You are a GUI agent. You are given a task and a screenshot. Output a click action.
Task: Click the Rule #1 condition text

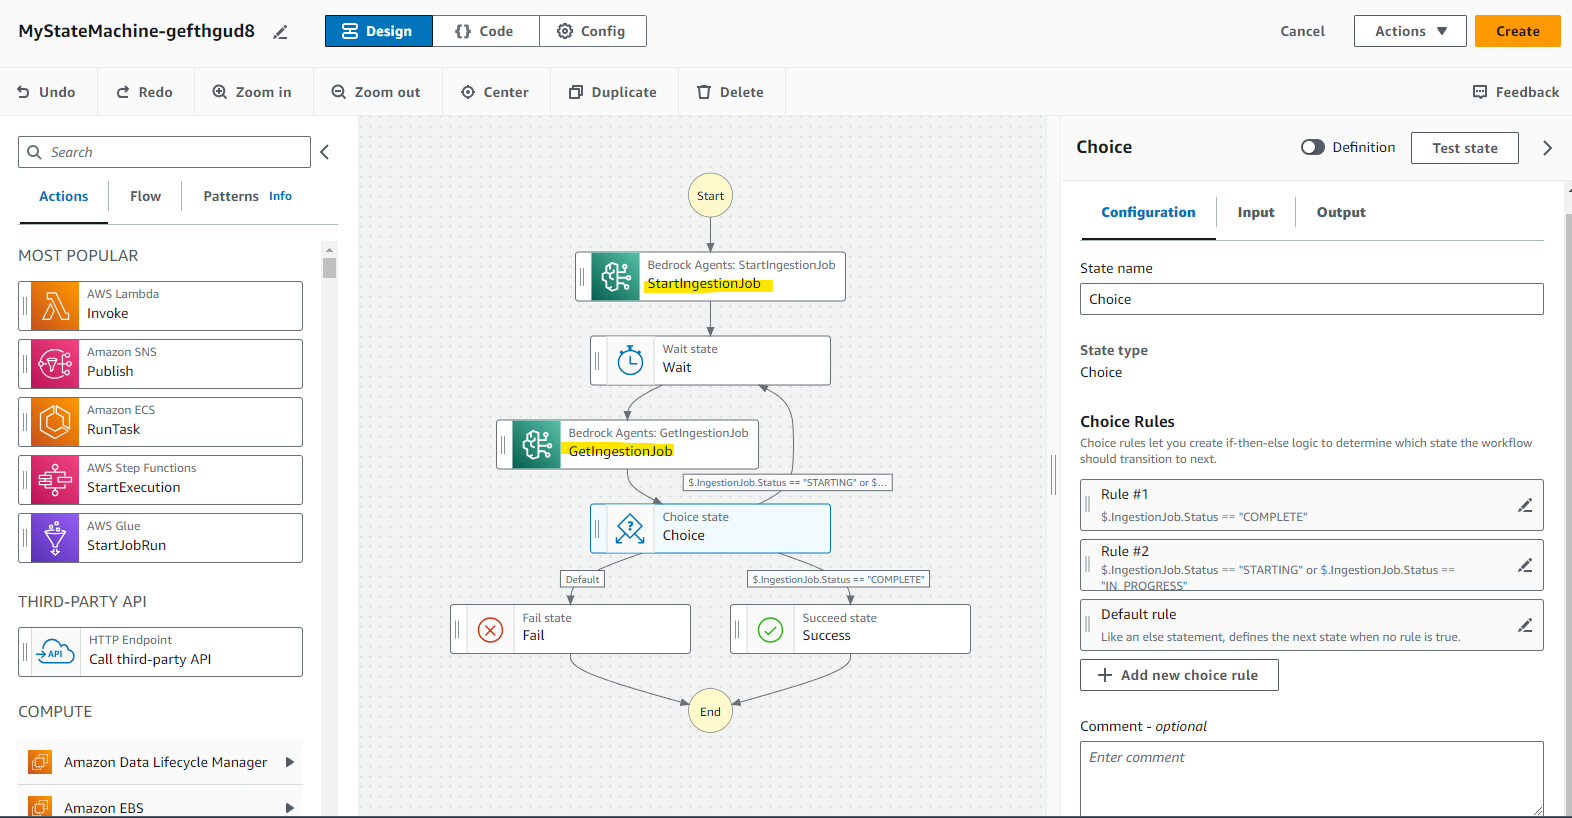click(x=1204, y=517)
